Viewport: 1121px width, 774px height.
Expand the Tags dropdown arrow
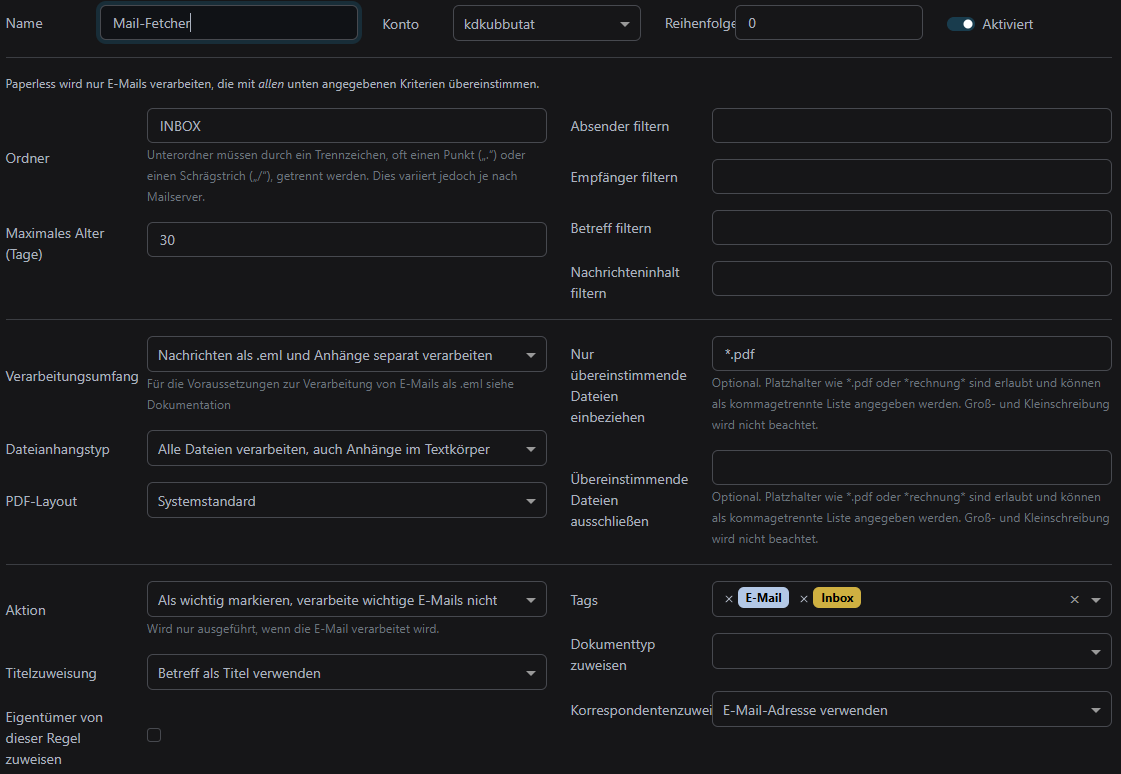click(1095, 600)
